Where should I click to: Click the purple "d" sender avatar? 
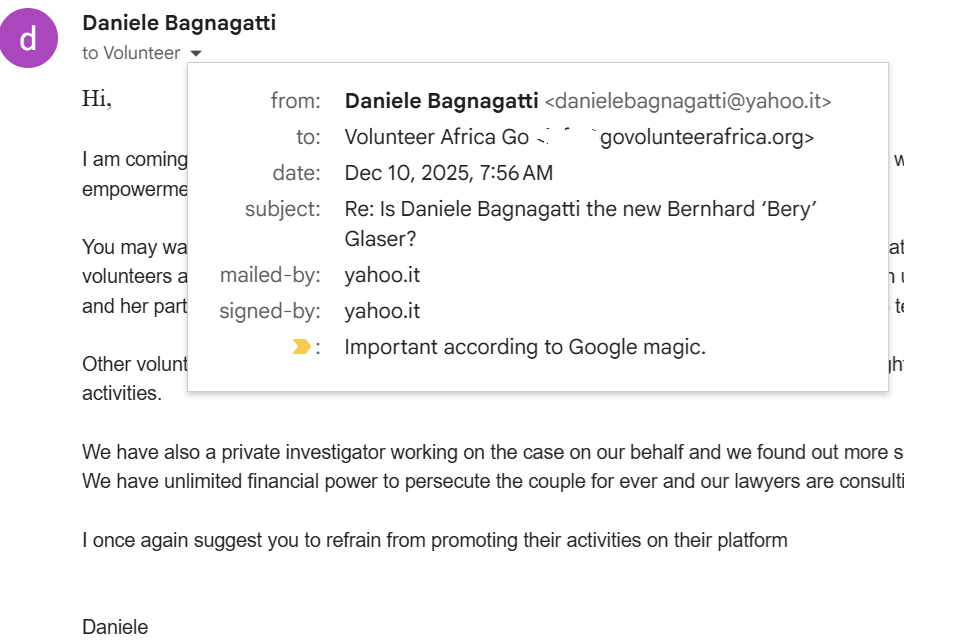coord(29,38)
